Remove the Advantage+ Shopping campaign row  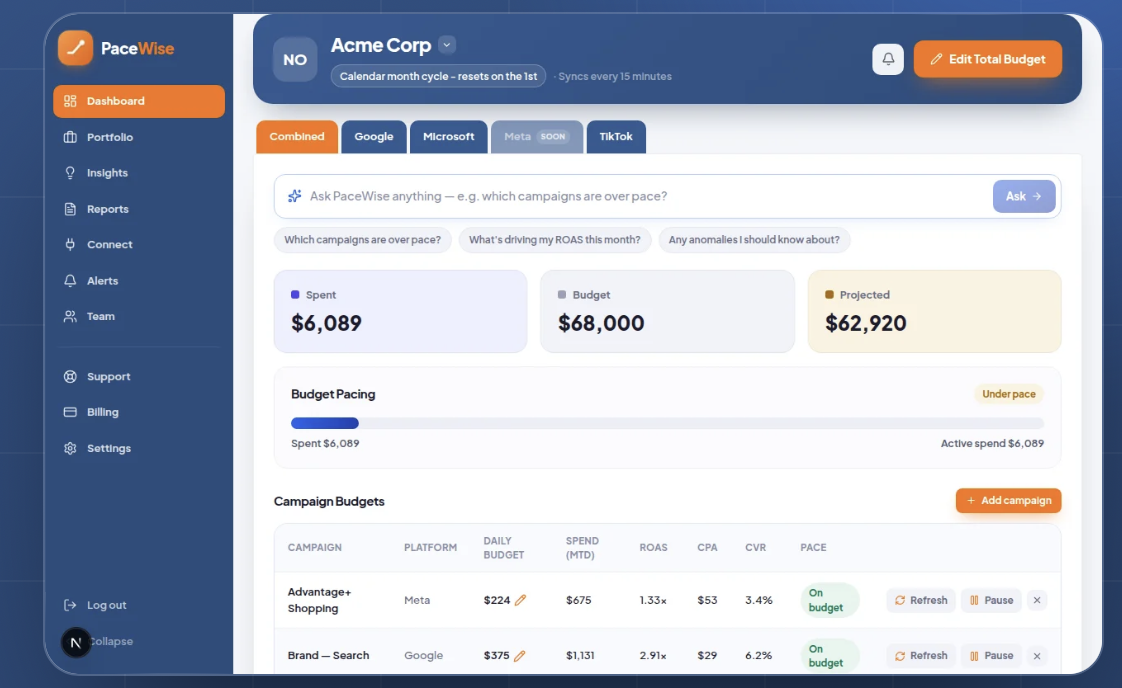point(1037,600)
